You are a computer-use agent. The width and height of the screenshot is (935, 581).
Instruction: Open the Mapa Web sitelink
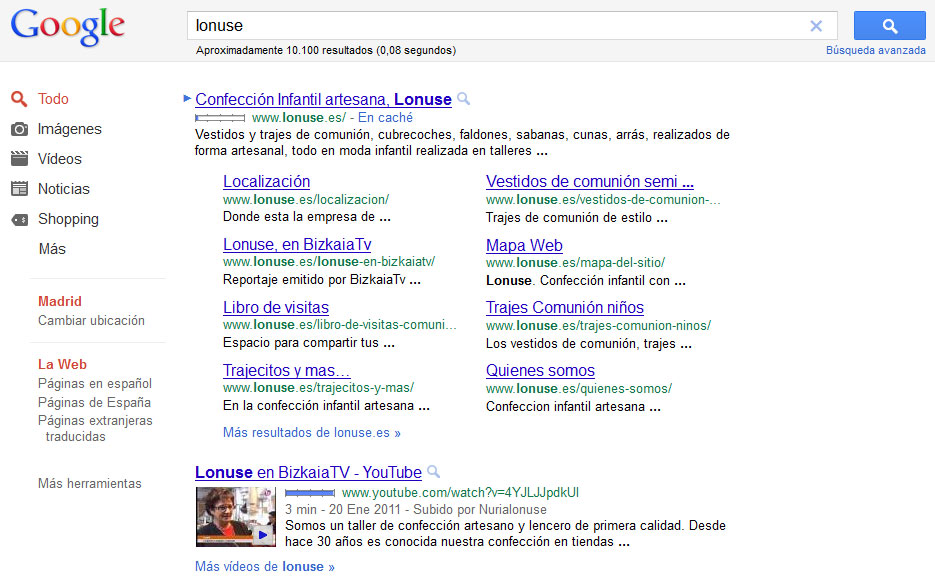(524, 245)
